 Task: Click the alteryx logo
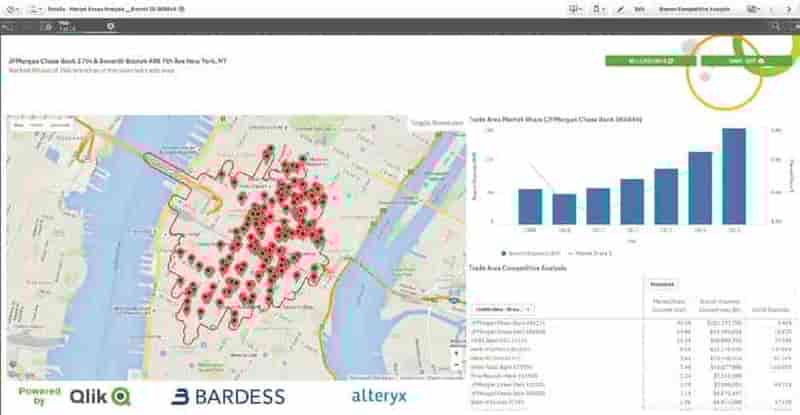[x=379, y=396]
